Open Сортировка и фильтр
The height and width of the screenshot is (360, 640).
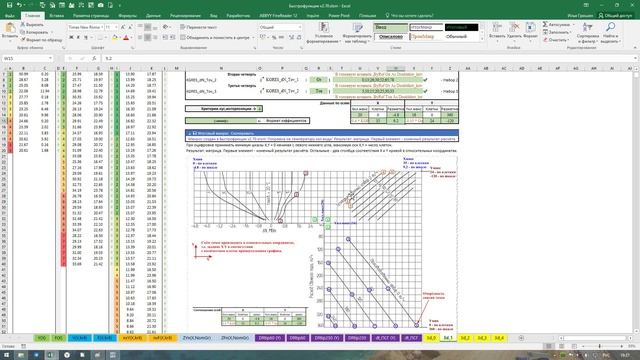[588, 33]
